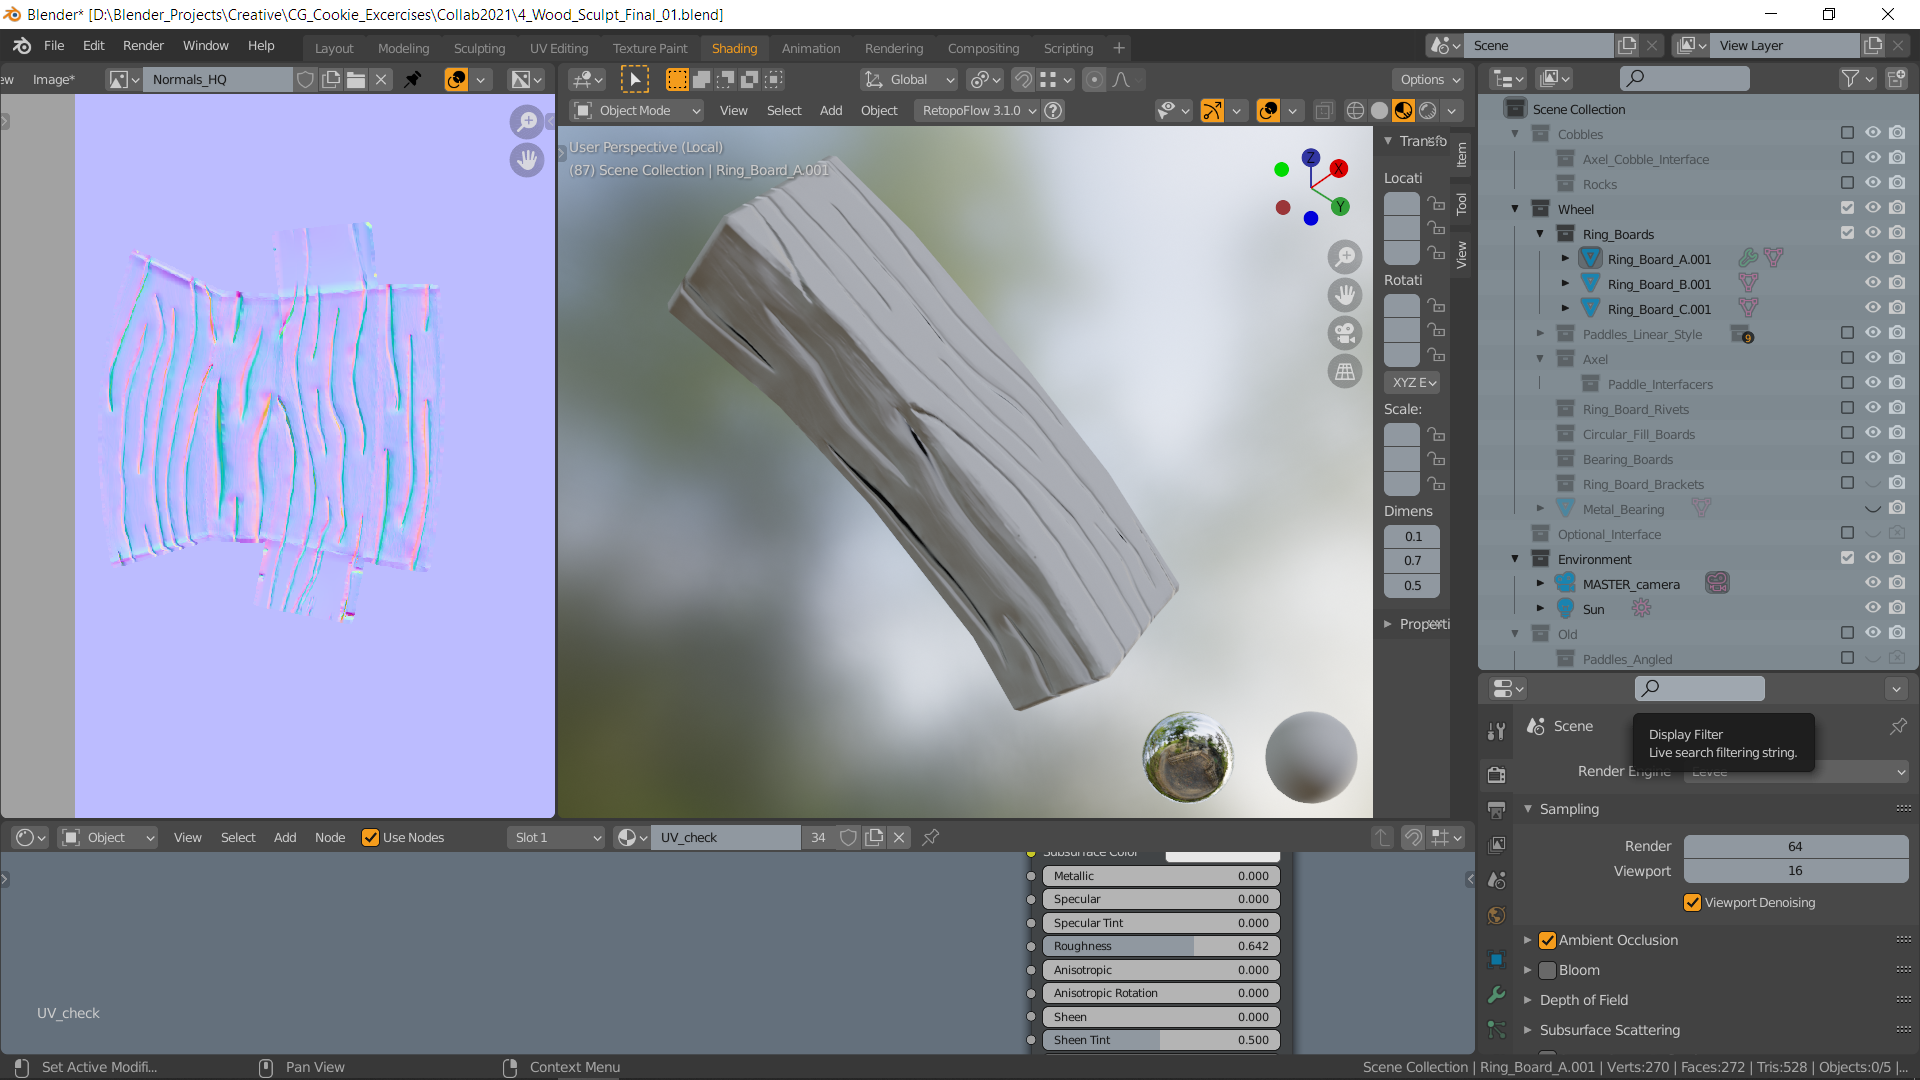Image resolution: width=1920 pixels, height=1080 pixels.
Task: Click the Render samples field showing 64
Action: click(x=1795, y=846)
